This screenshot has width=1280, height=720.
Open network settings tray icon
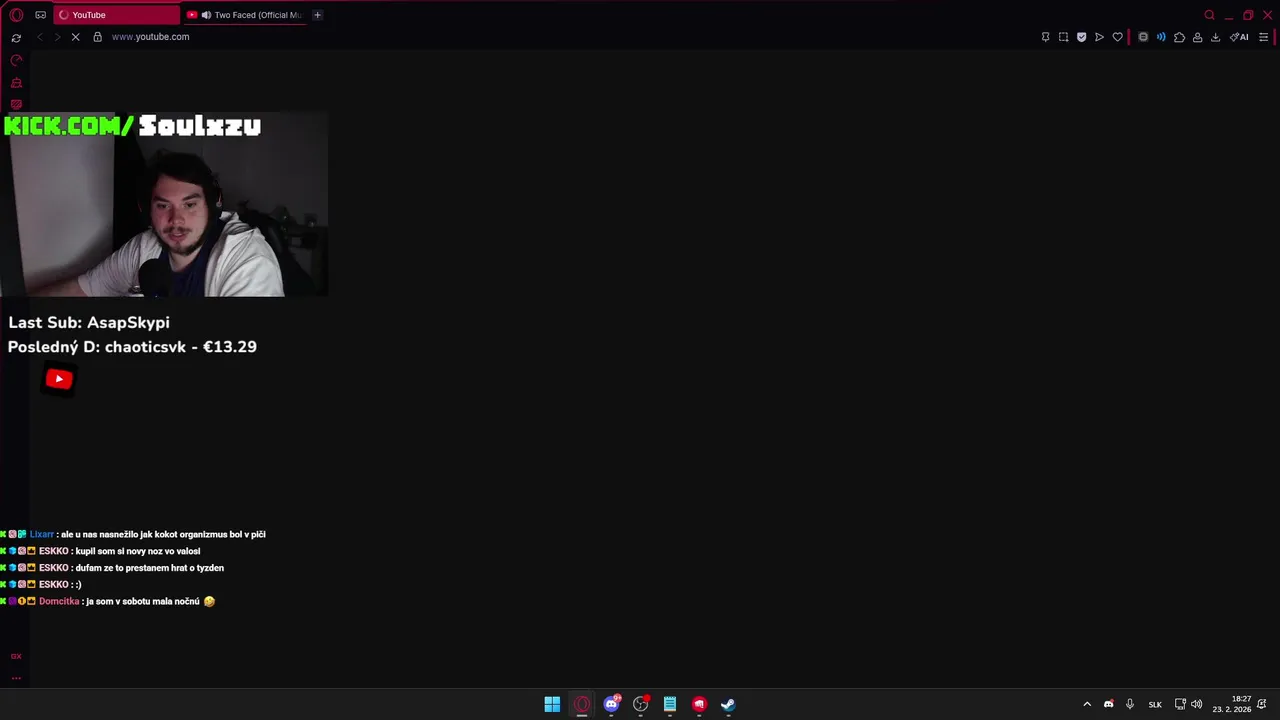coord(1180,704)
